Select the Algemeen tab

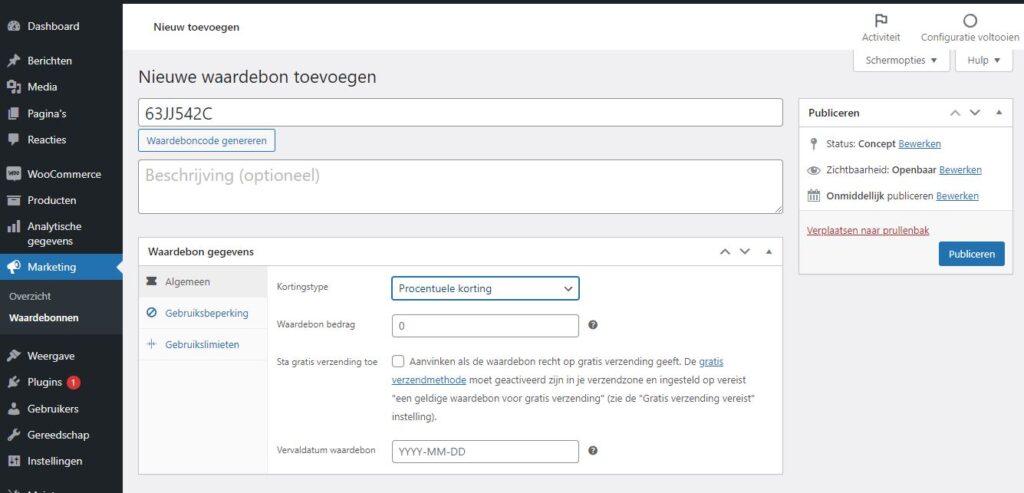coord(203,281)
